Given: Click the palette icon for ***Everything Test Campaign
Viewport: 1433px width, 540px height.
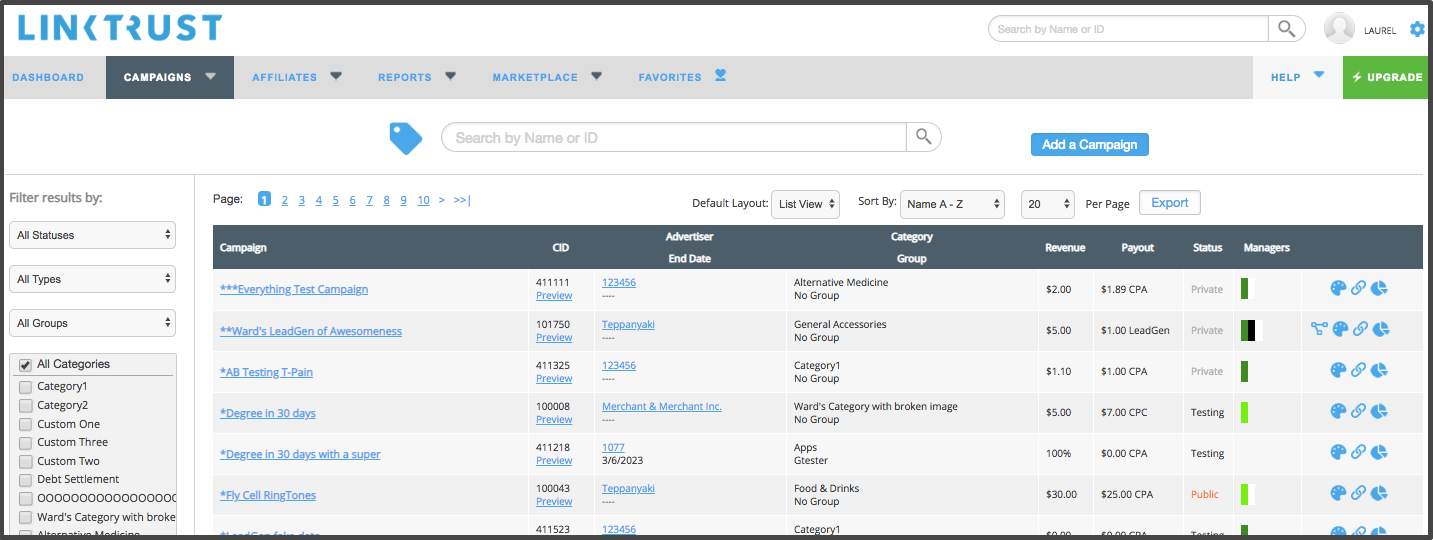Looking at the screenshot, I should pyautogui.click(x=1338, y=288).
